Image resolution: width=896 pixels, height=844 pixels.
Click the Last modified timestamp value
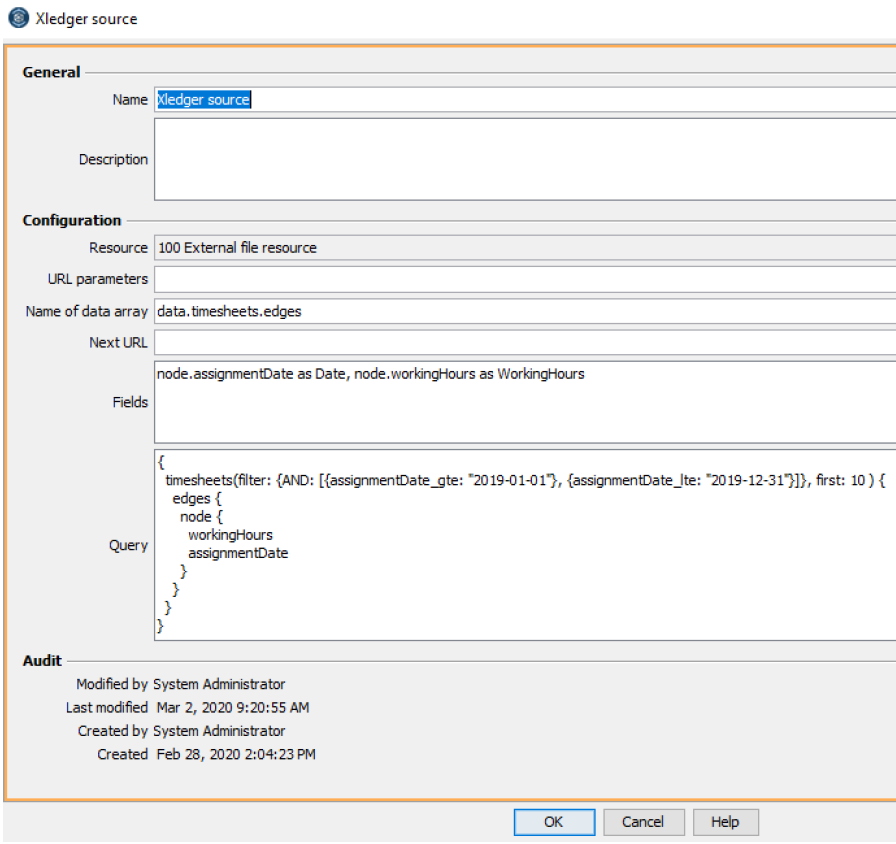233,708
